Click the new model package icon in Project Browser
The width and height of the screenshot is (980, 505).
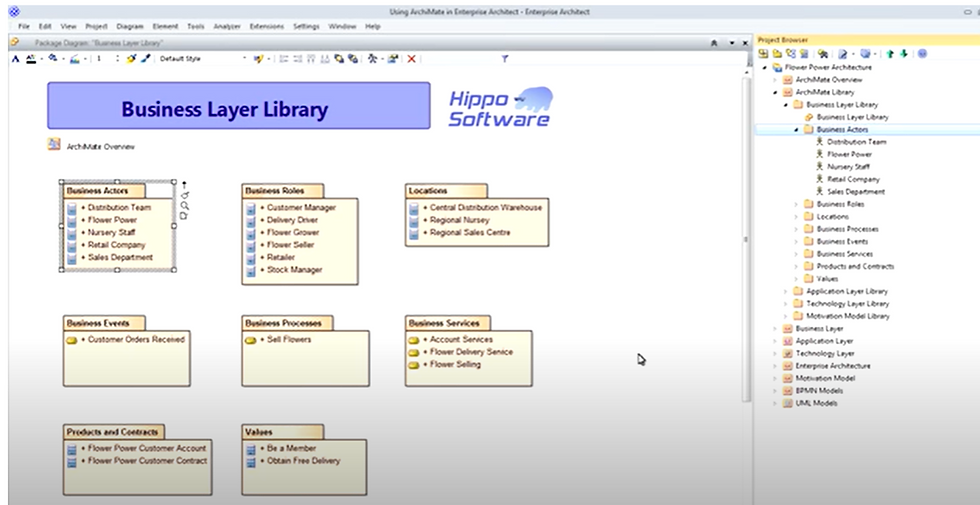tap(763, 54)
